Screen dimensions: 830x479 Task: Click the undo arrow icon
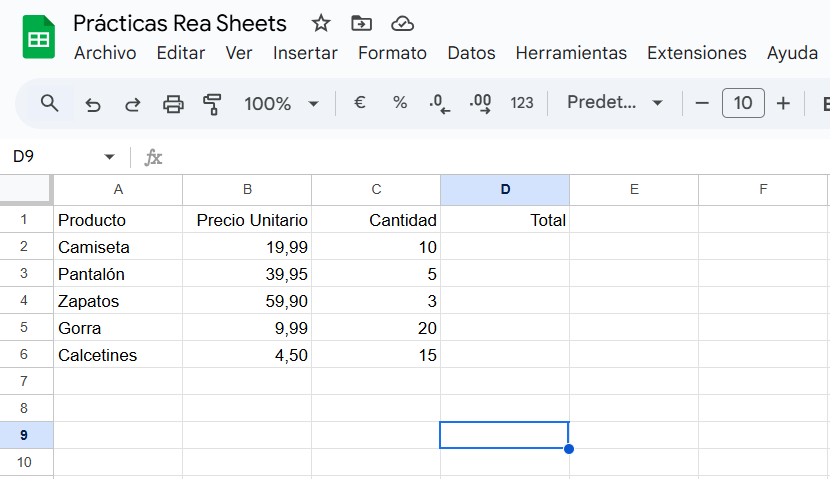pyautogui.click(x=93, y=103)
